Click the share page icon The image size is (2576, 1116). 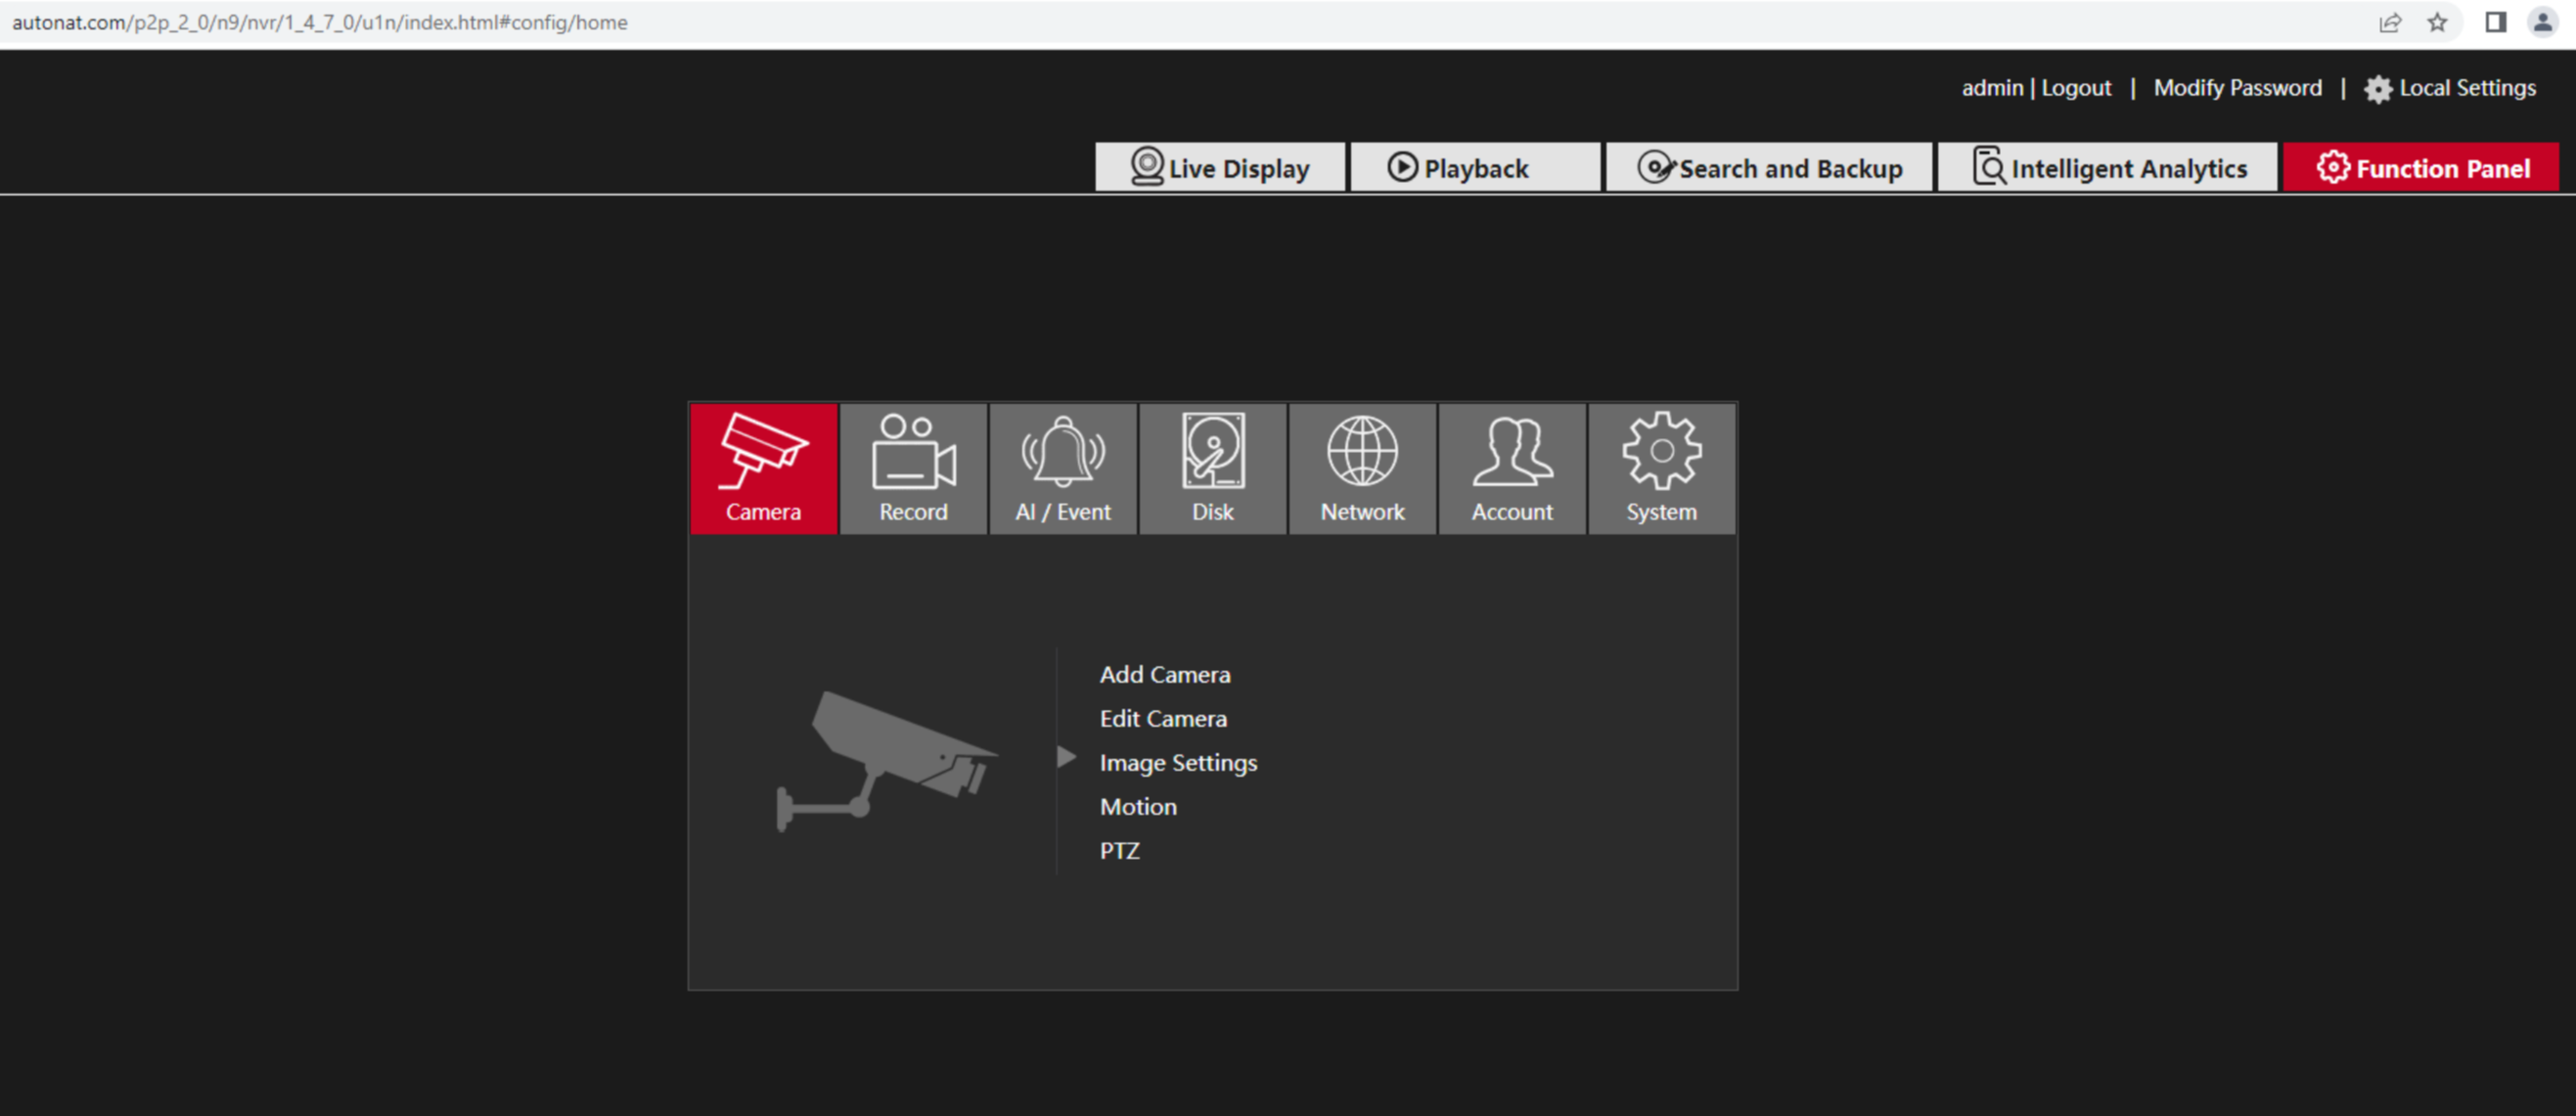coord(2390,21)
